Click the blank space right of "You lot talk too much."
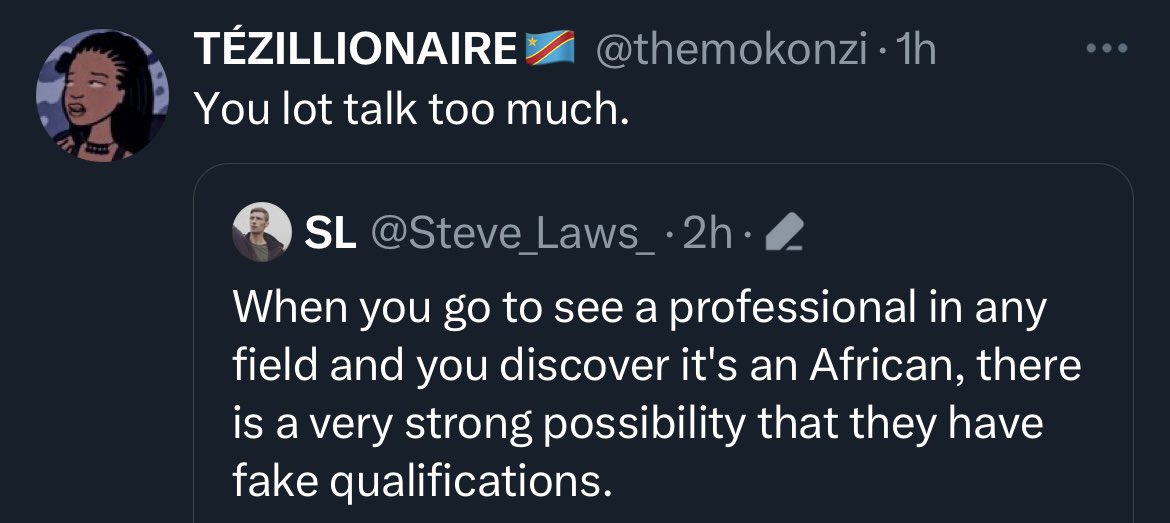 [x=850, y=107]
